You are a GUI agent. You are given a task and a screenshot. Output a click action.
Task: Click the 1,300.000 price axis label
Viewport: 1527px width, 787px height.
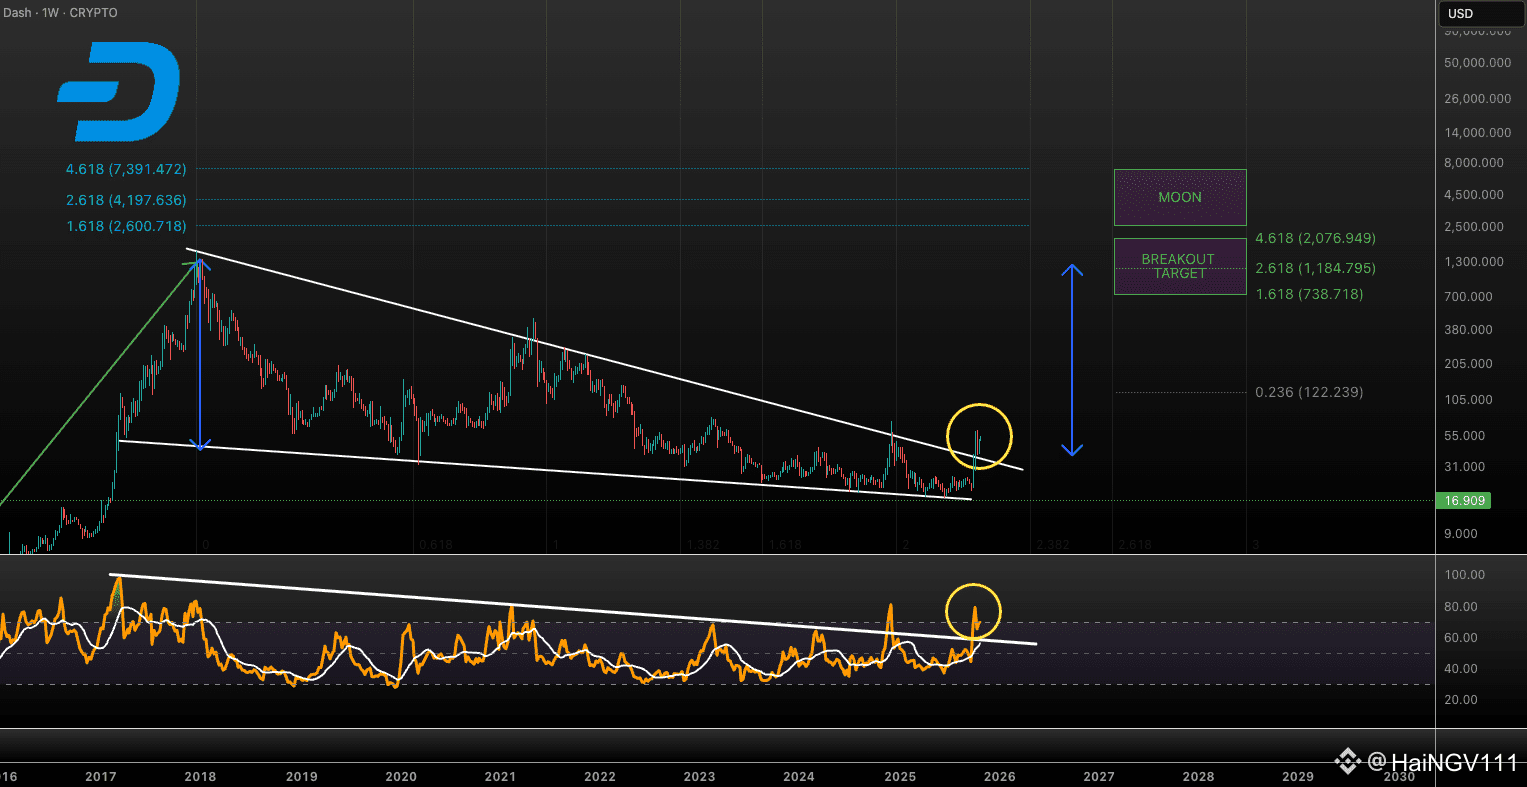tap(1473, 262)
